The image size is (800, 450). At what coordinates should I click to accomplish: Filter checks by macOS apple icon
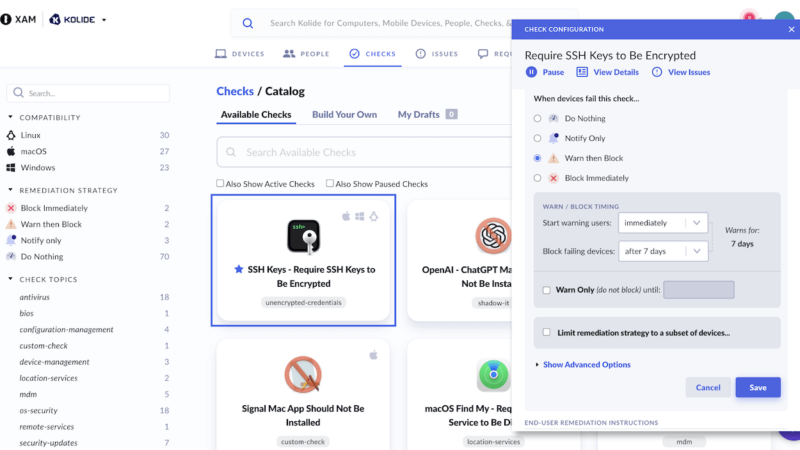[11, 151]
